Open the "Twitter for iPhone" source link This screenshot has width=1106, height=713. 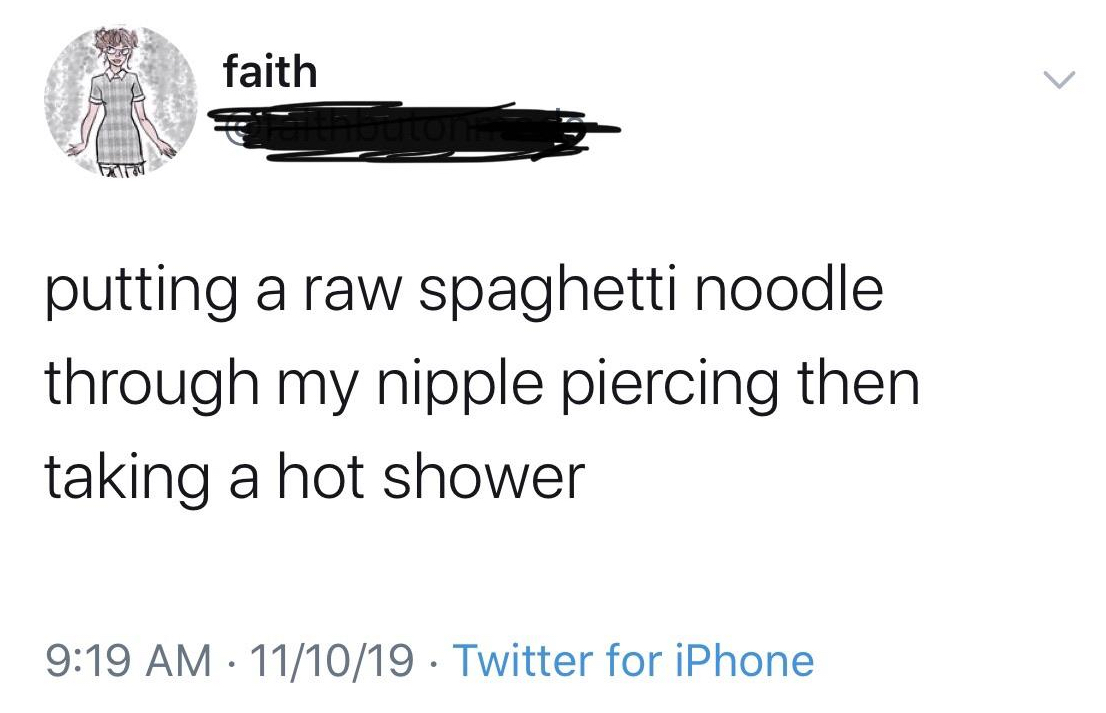[633, 660]
